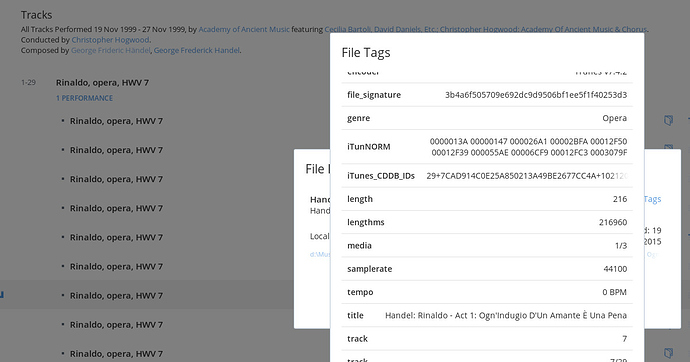
Task: Open the d:\Mus file path link
Action: click(320, 254)
